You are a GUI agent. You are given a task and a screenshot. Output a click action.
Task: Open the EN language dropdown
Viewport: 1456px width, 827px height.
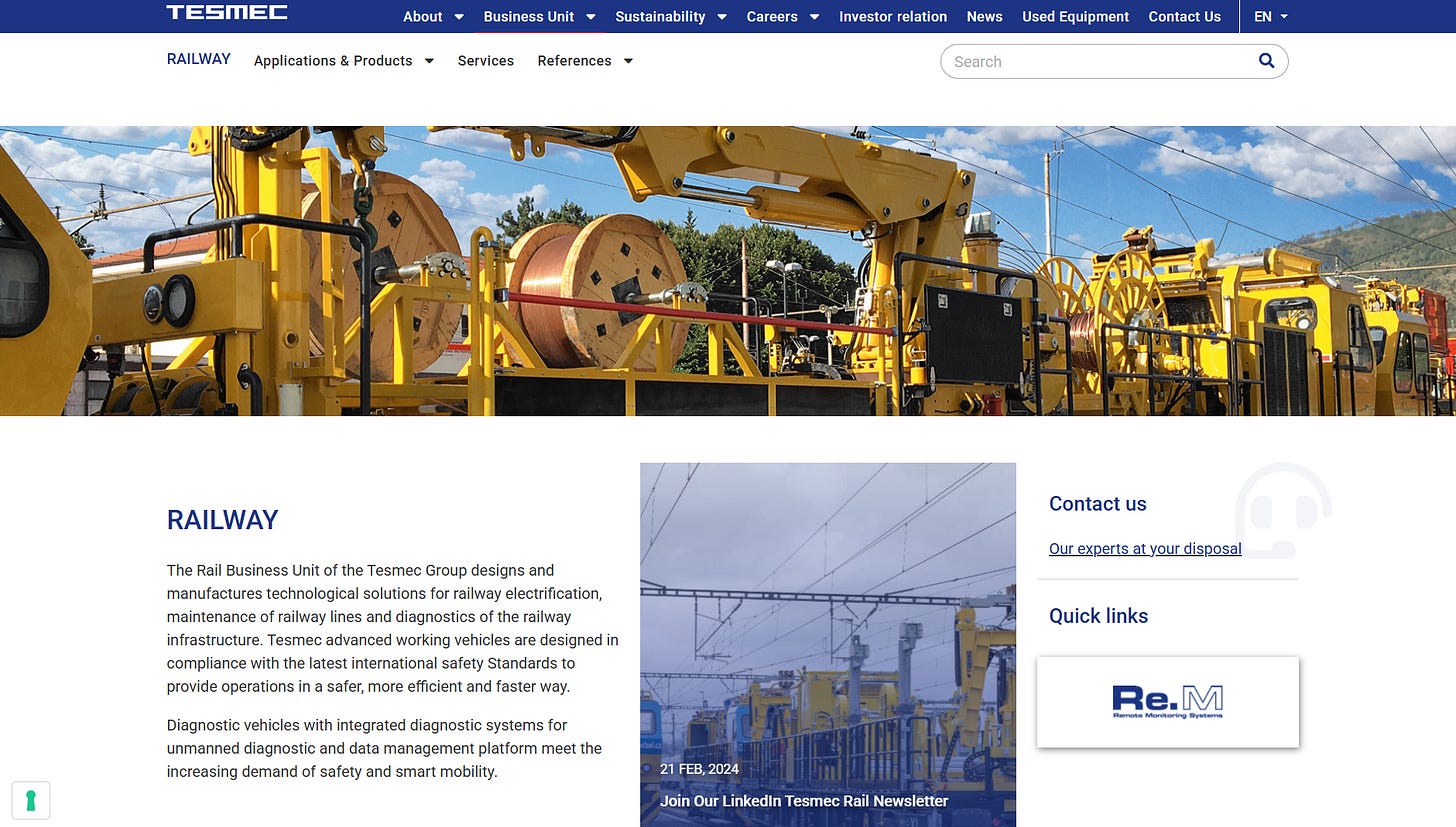click(1270, 17)
